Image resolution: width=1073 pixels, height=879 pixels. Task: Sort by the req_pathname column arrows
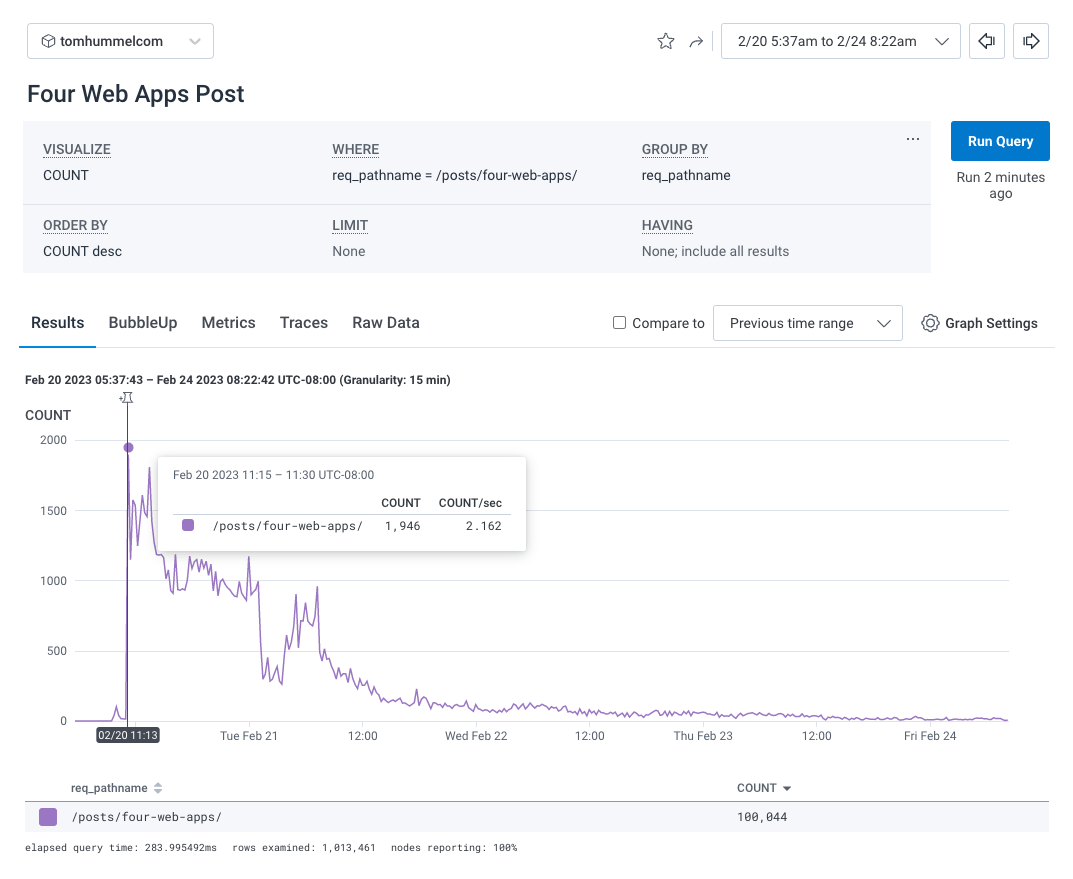pos(158,788)
